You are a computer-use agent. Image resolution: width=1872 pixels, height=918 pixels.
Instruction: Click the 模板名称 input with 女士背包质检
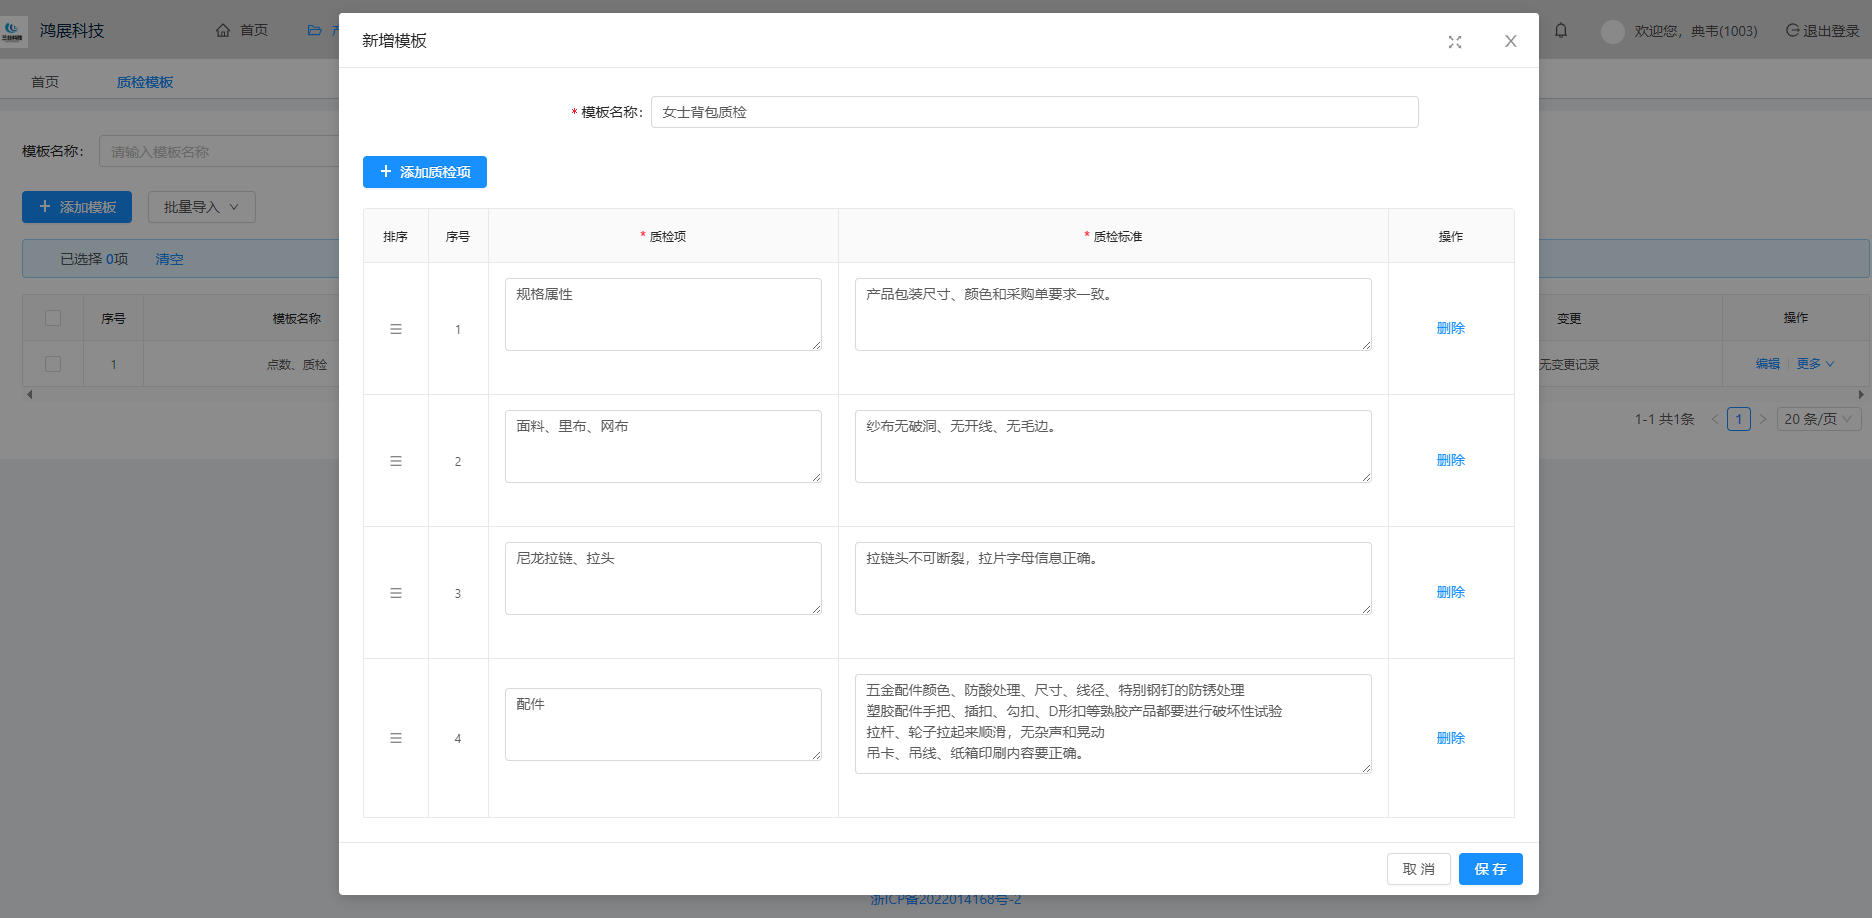tap(1034, 112)
